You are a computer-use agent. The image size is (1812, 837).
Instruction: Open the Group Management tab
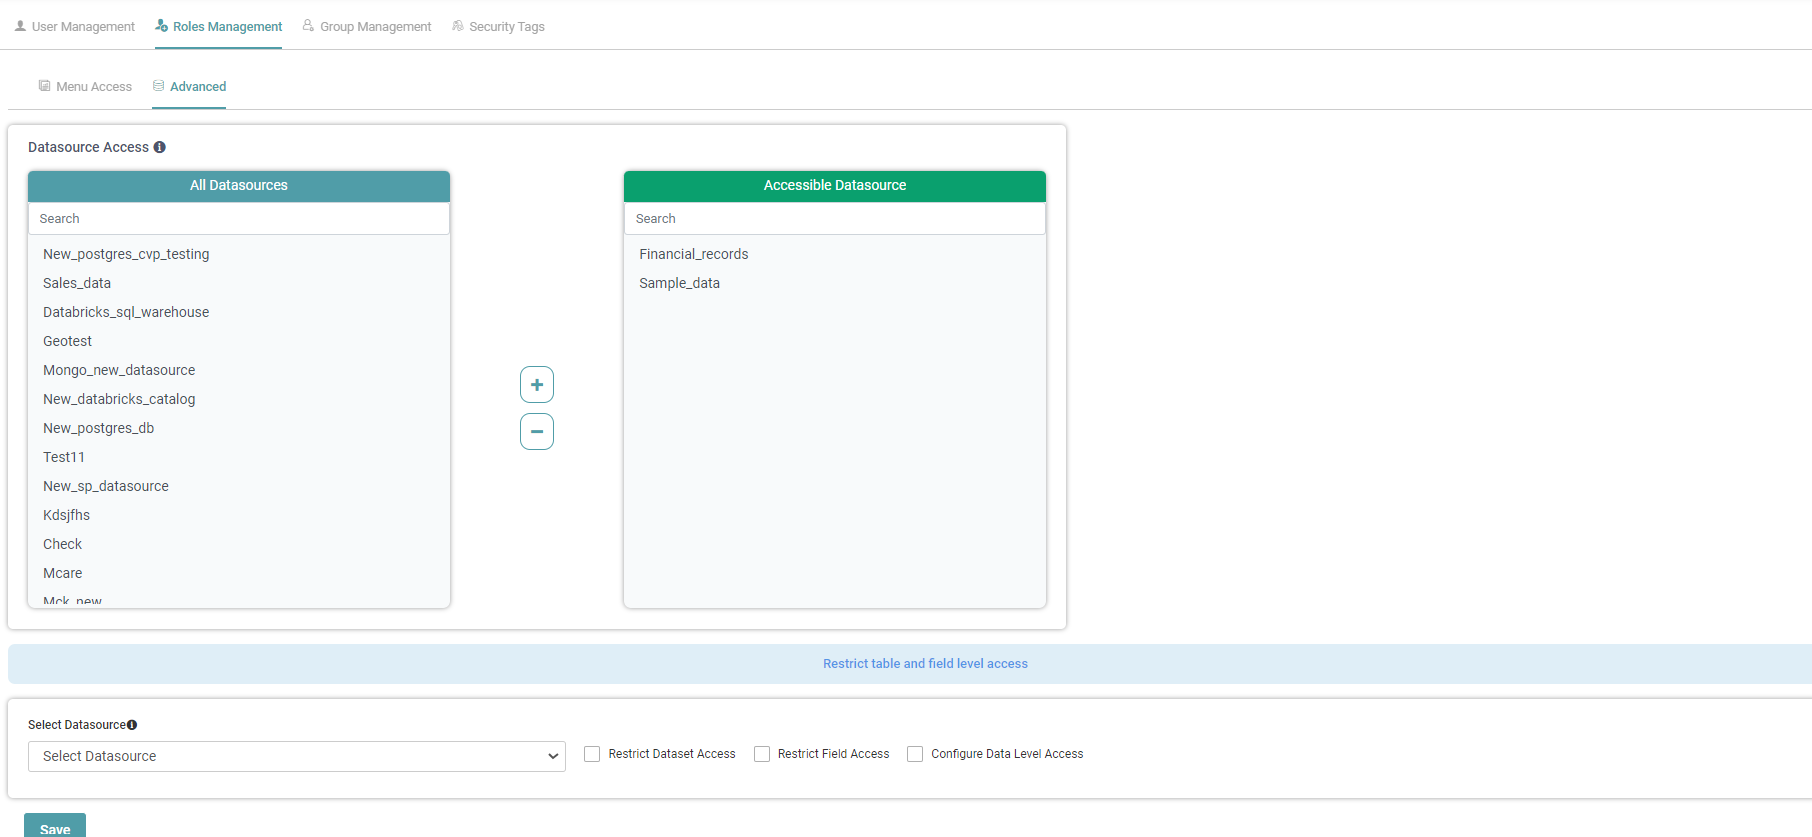[367, 27]
